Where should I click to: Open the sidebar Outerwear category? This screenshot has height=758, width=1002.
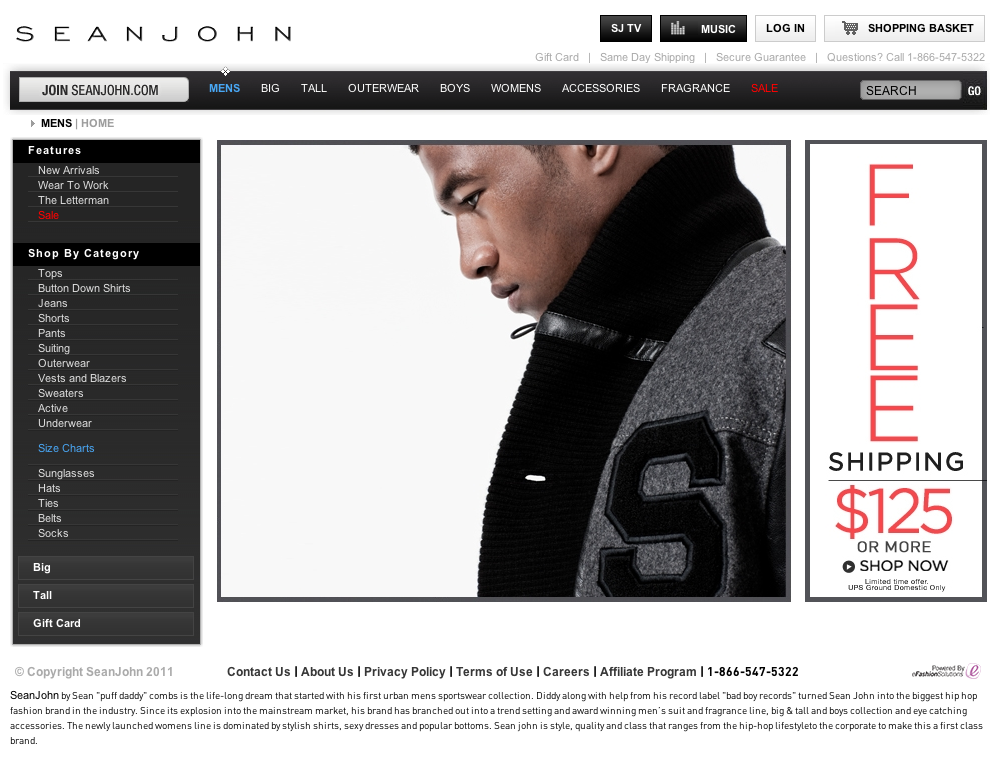pyautogui.click(x=63, y=363)
